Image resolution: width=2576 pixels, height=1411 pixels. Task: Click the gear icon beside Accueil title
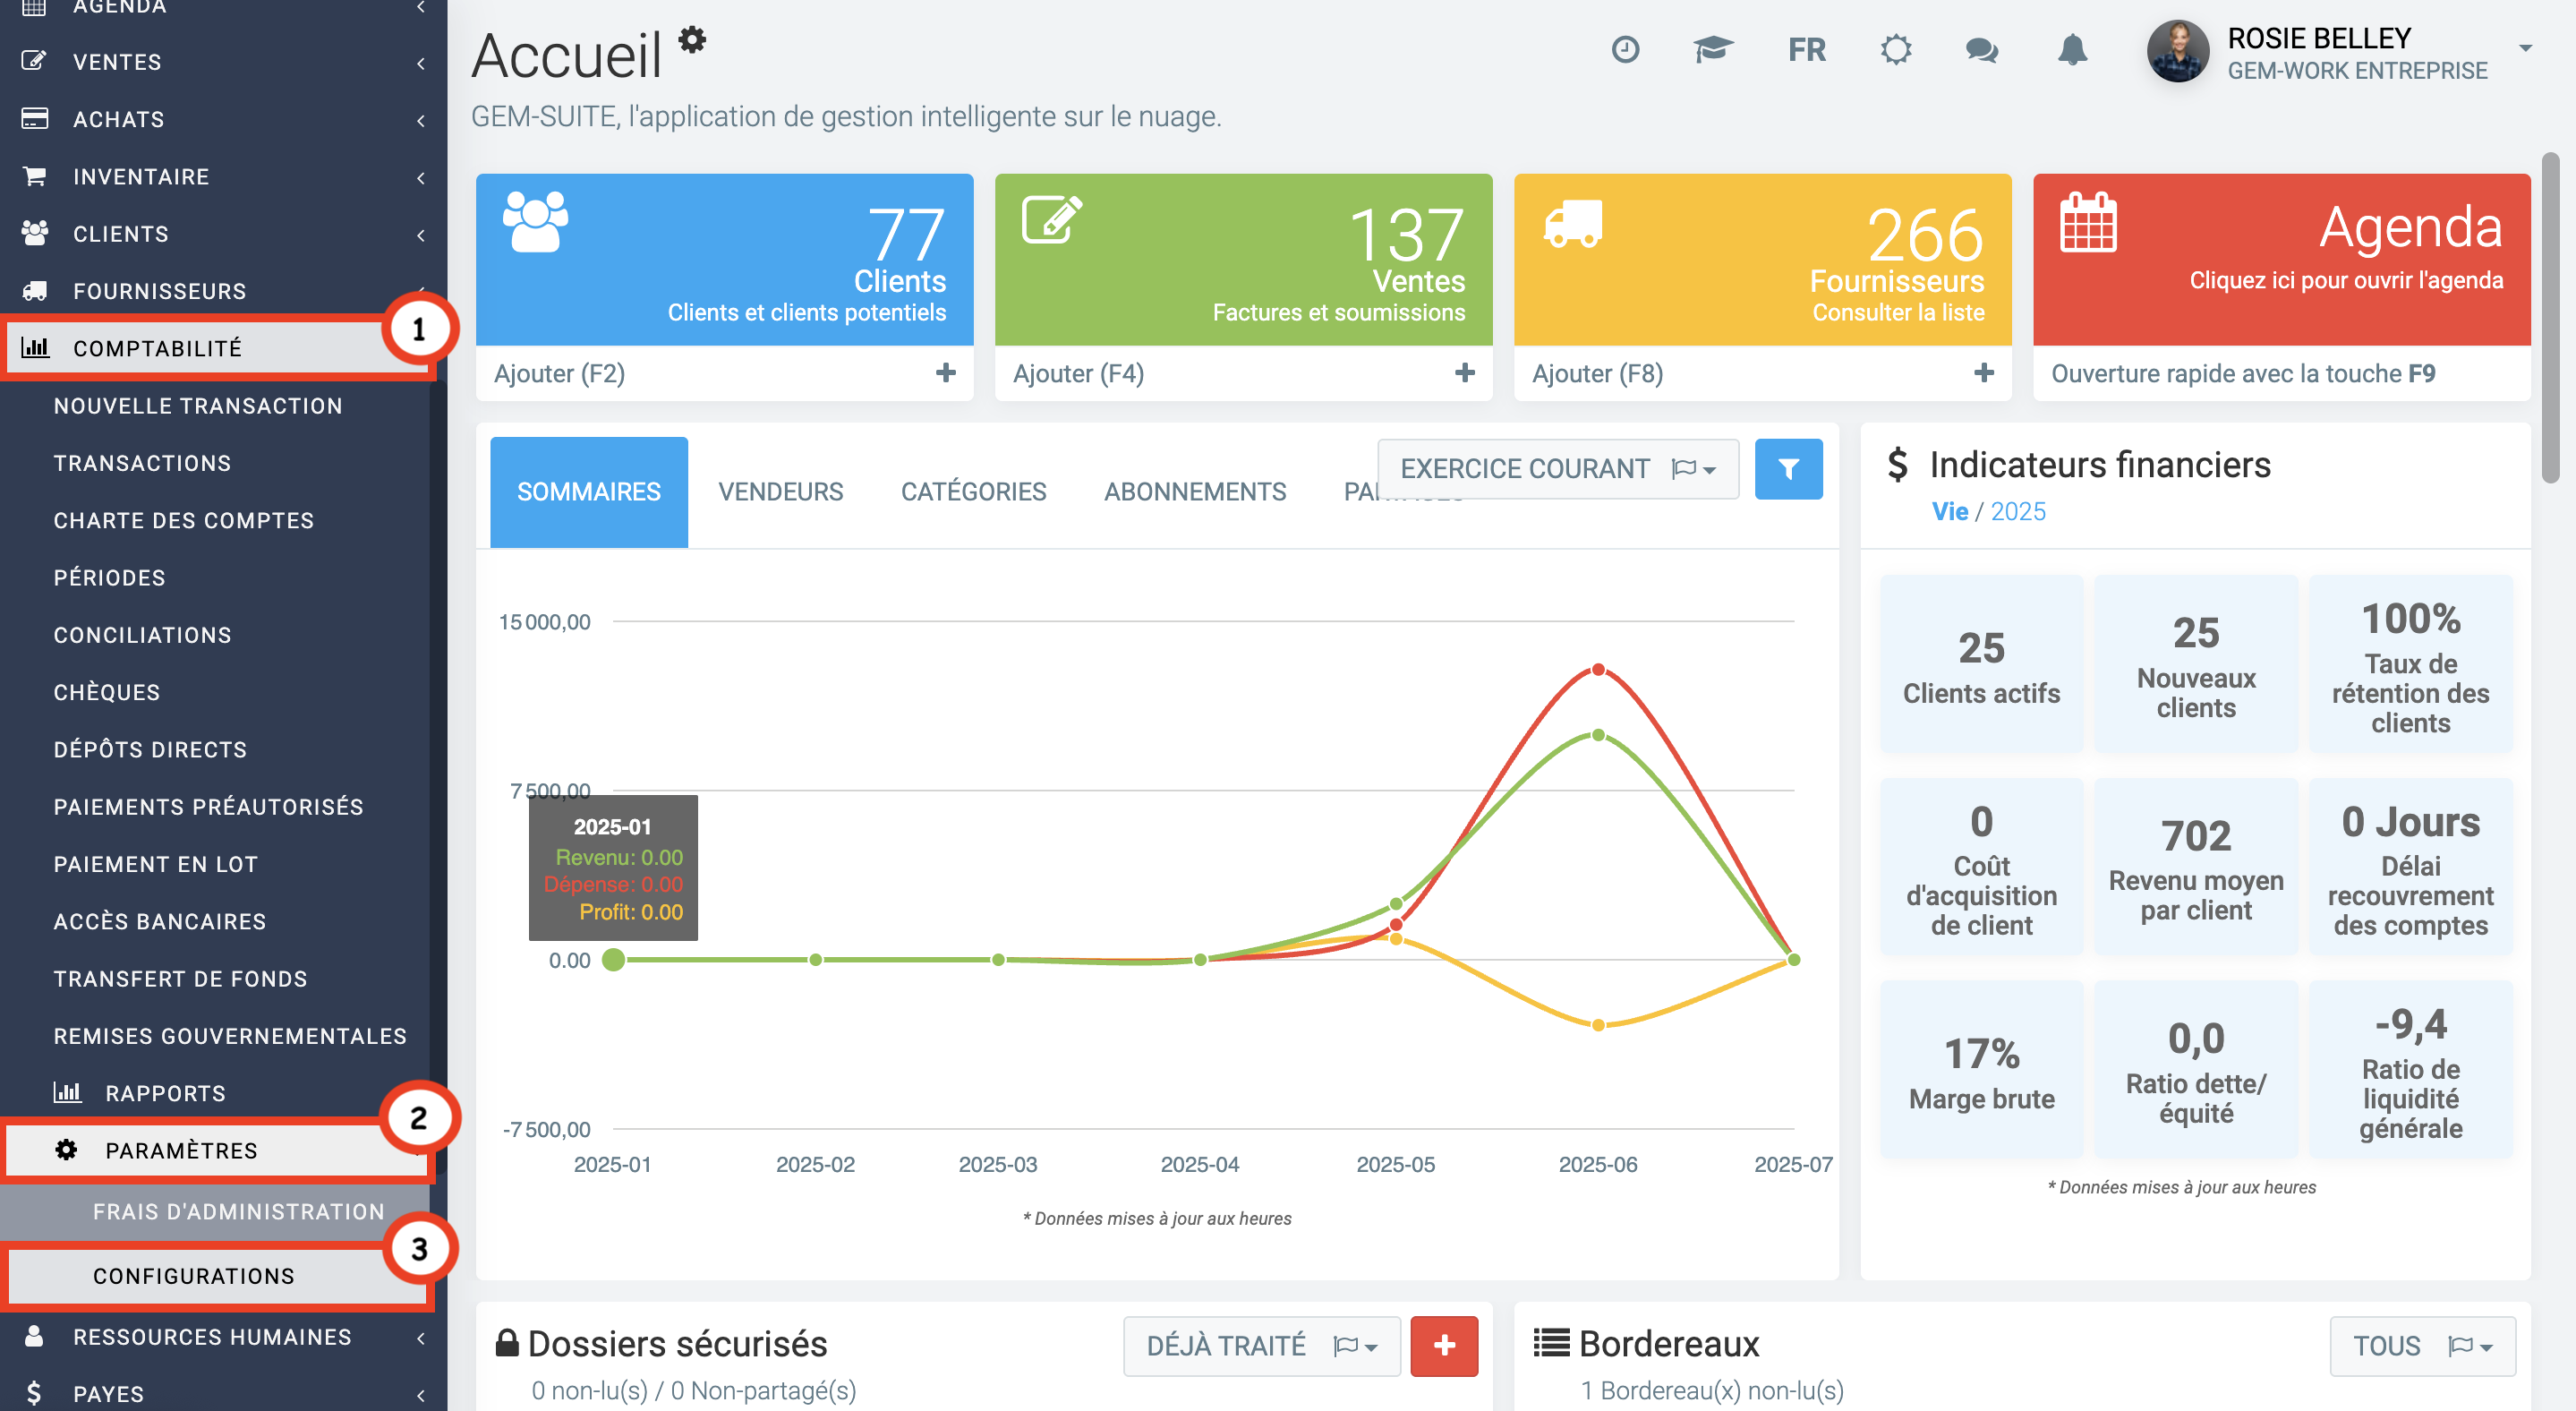[692, 40]
